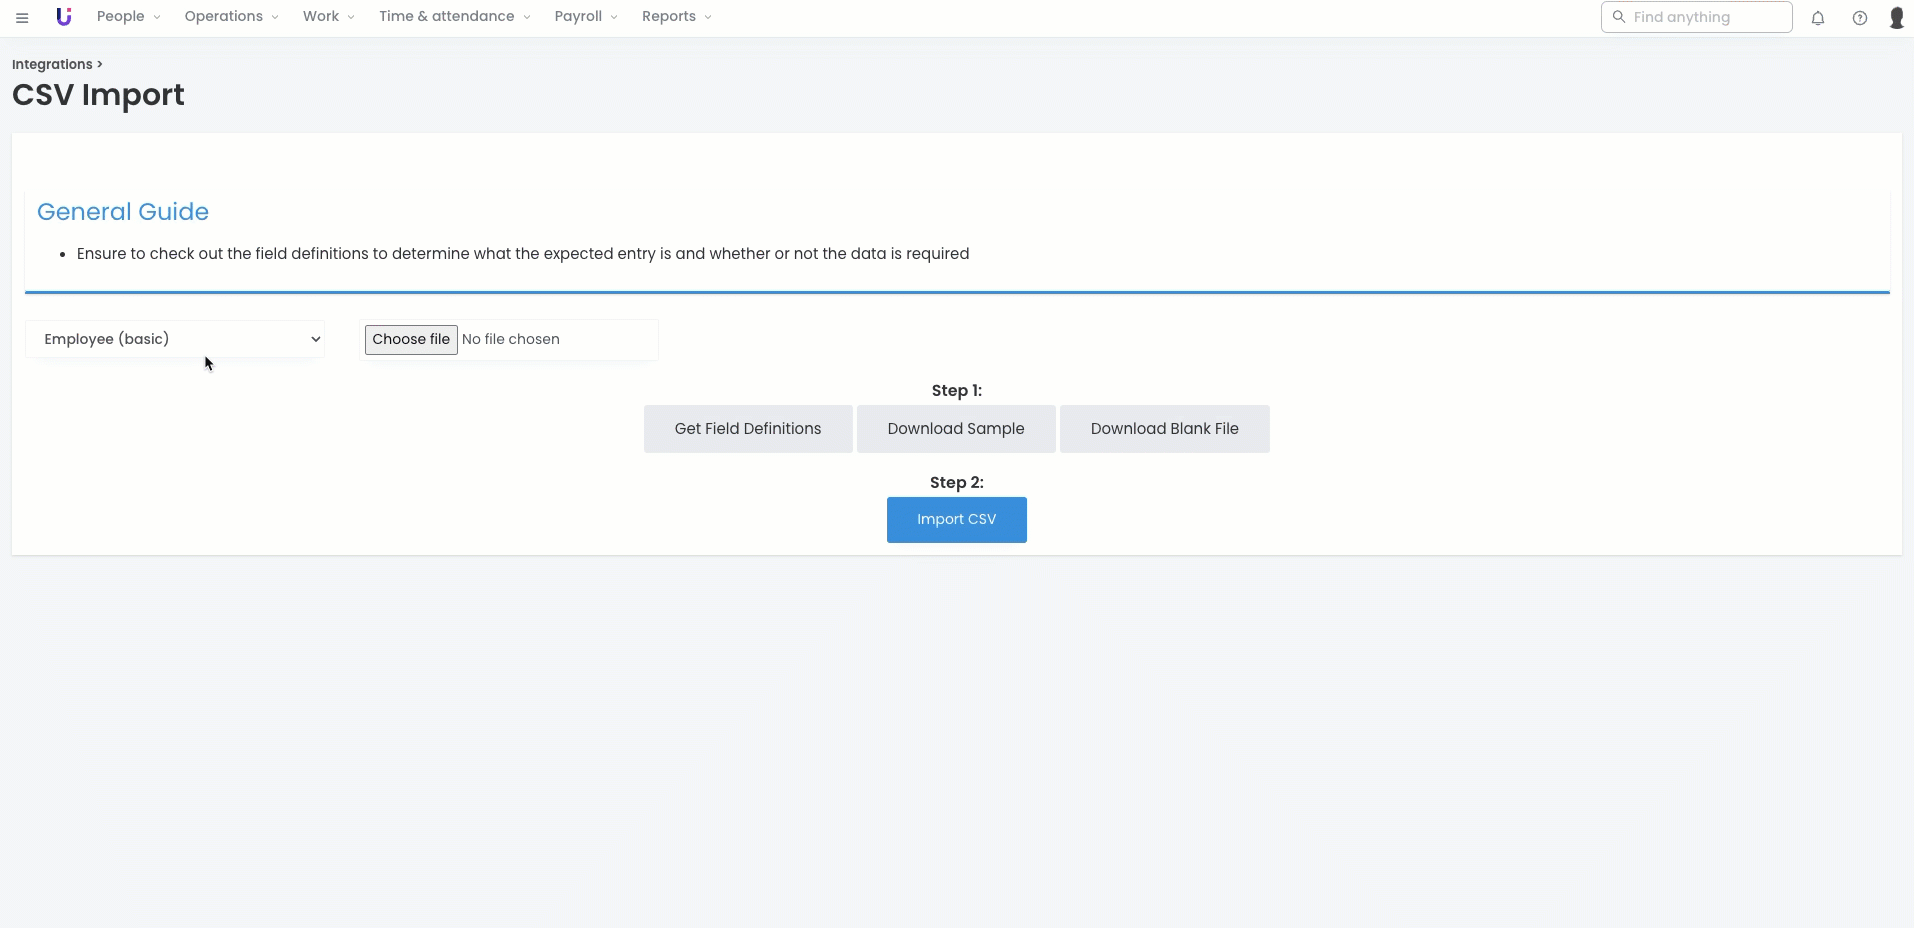Click Get Field Definitions
Image resolution: width=1914 pixels, height=928 pixels.
pos(748,429)
